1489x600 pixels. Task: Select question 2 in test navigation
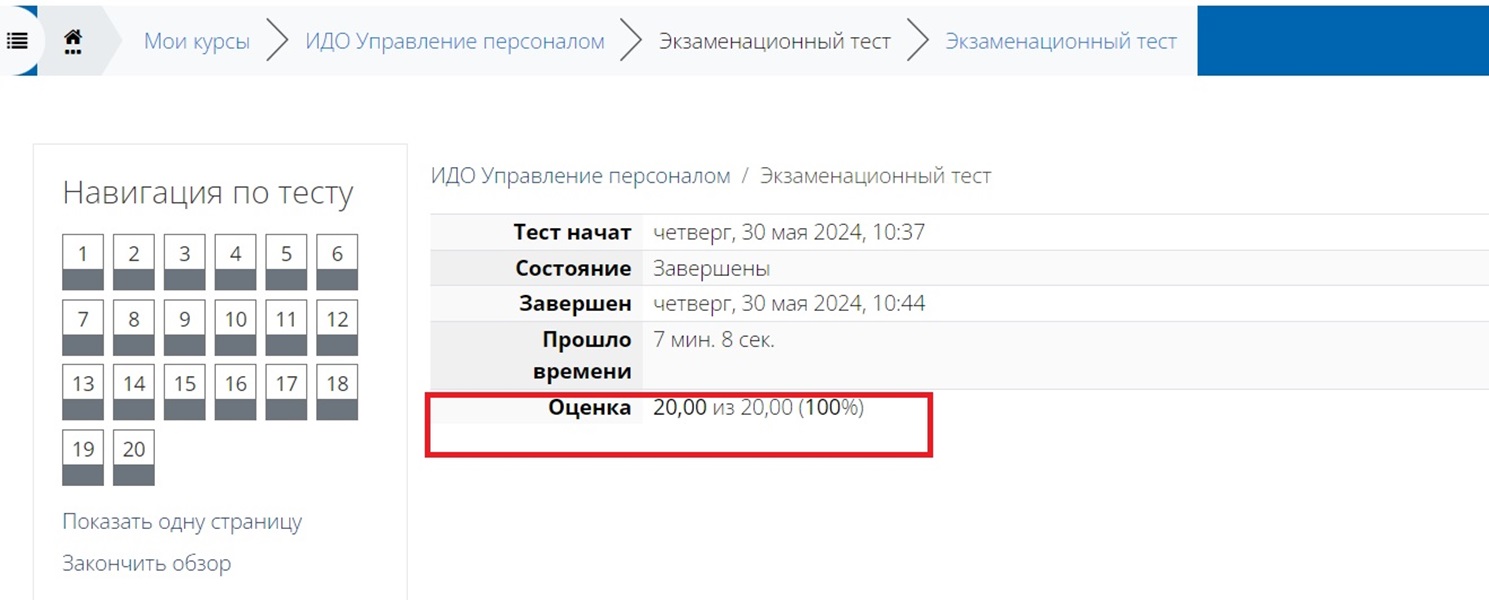coord(134,262)
